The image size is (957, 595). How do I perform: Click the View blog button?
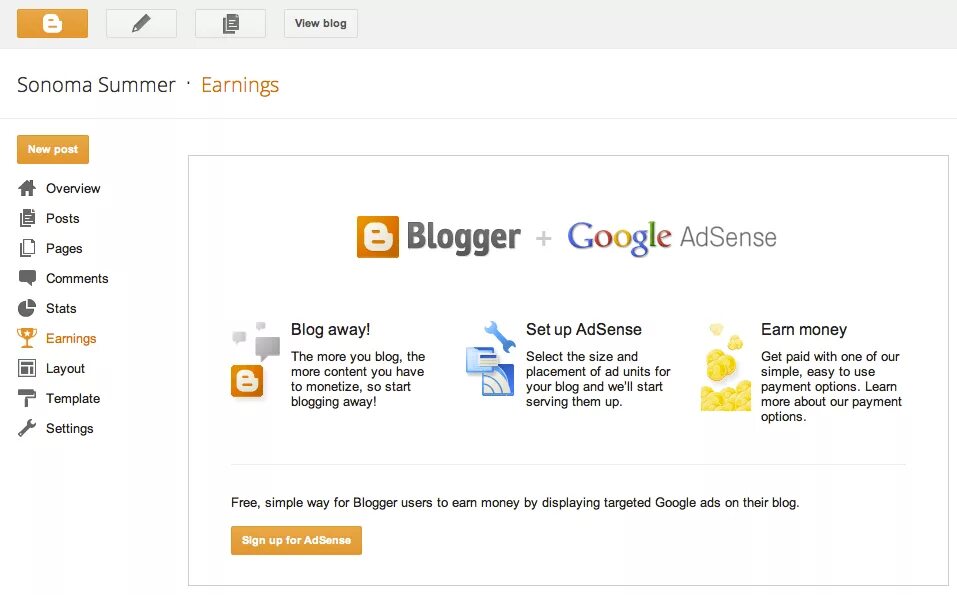point(320,23)
